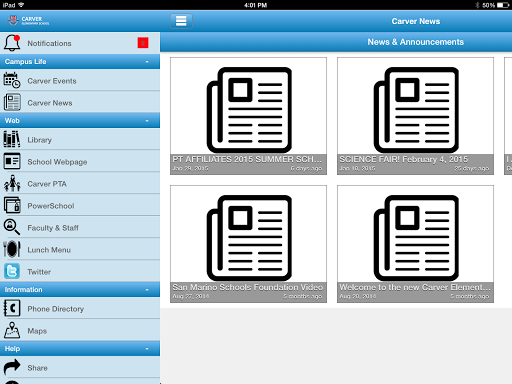The height and width of the screenshot is (384, 512).
Task: Open Faculty & Staff entry
Action: point(80,227)
